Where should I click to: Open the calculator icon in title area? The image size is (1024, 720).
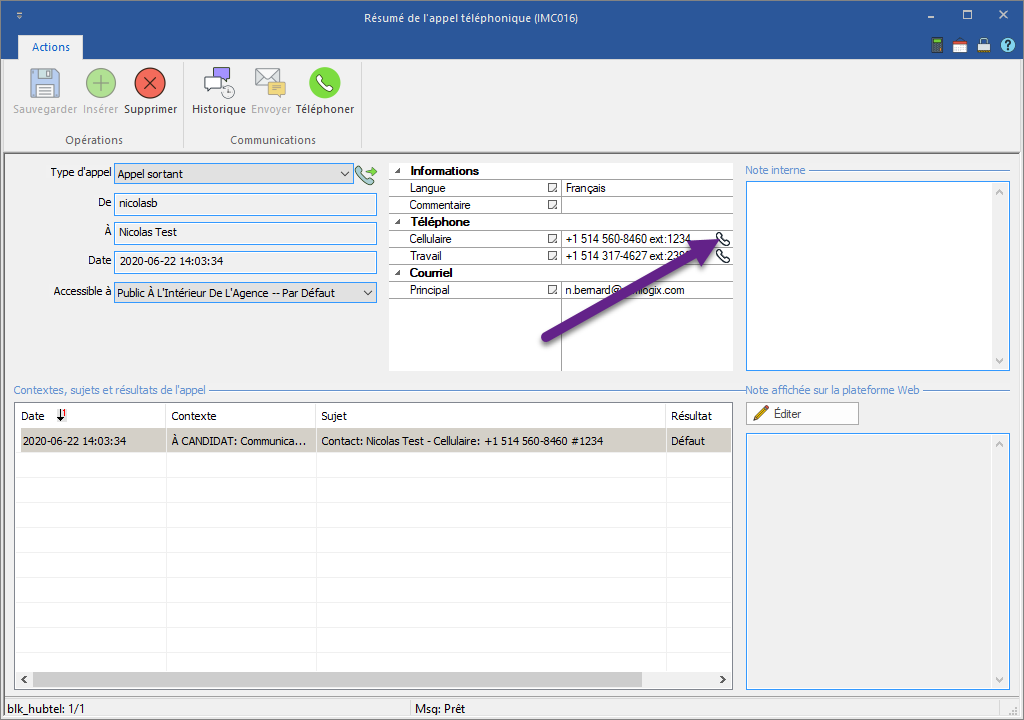point(937,45)
